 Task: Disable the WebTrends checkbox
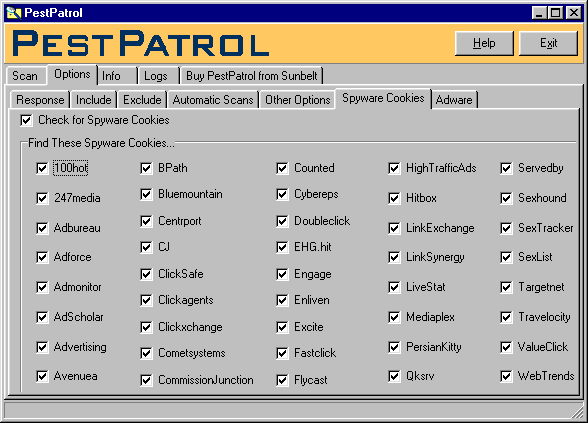(506, 376)
